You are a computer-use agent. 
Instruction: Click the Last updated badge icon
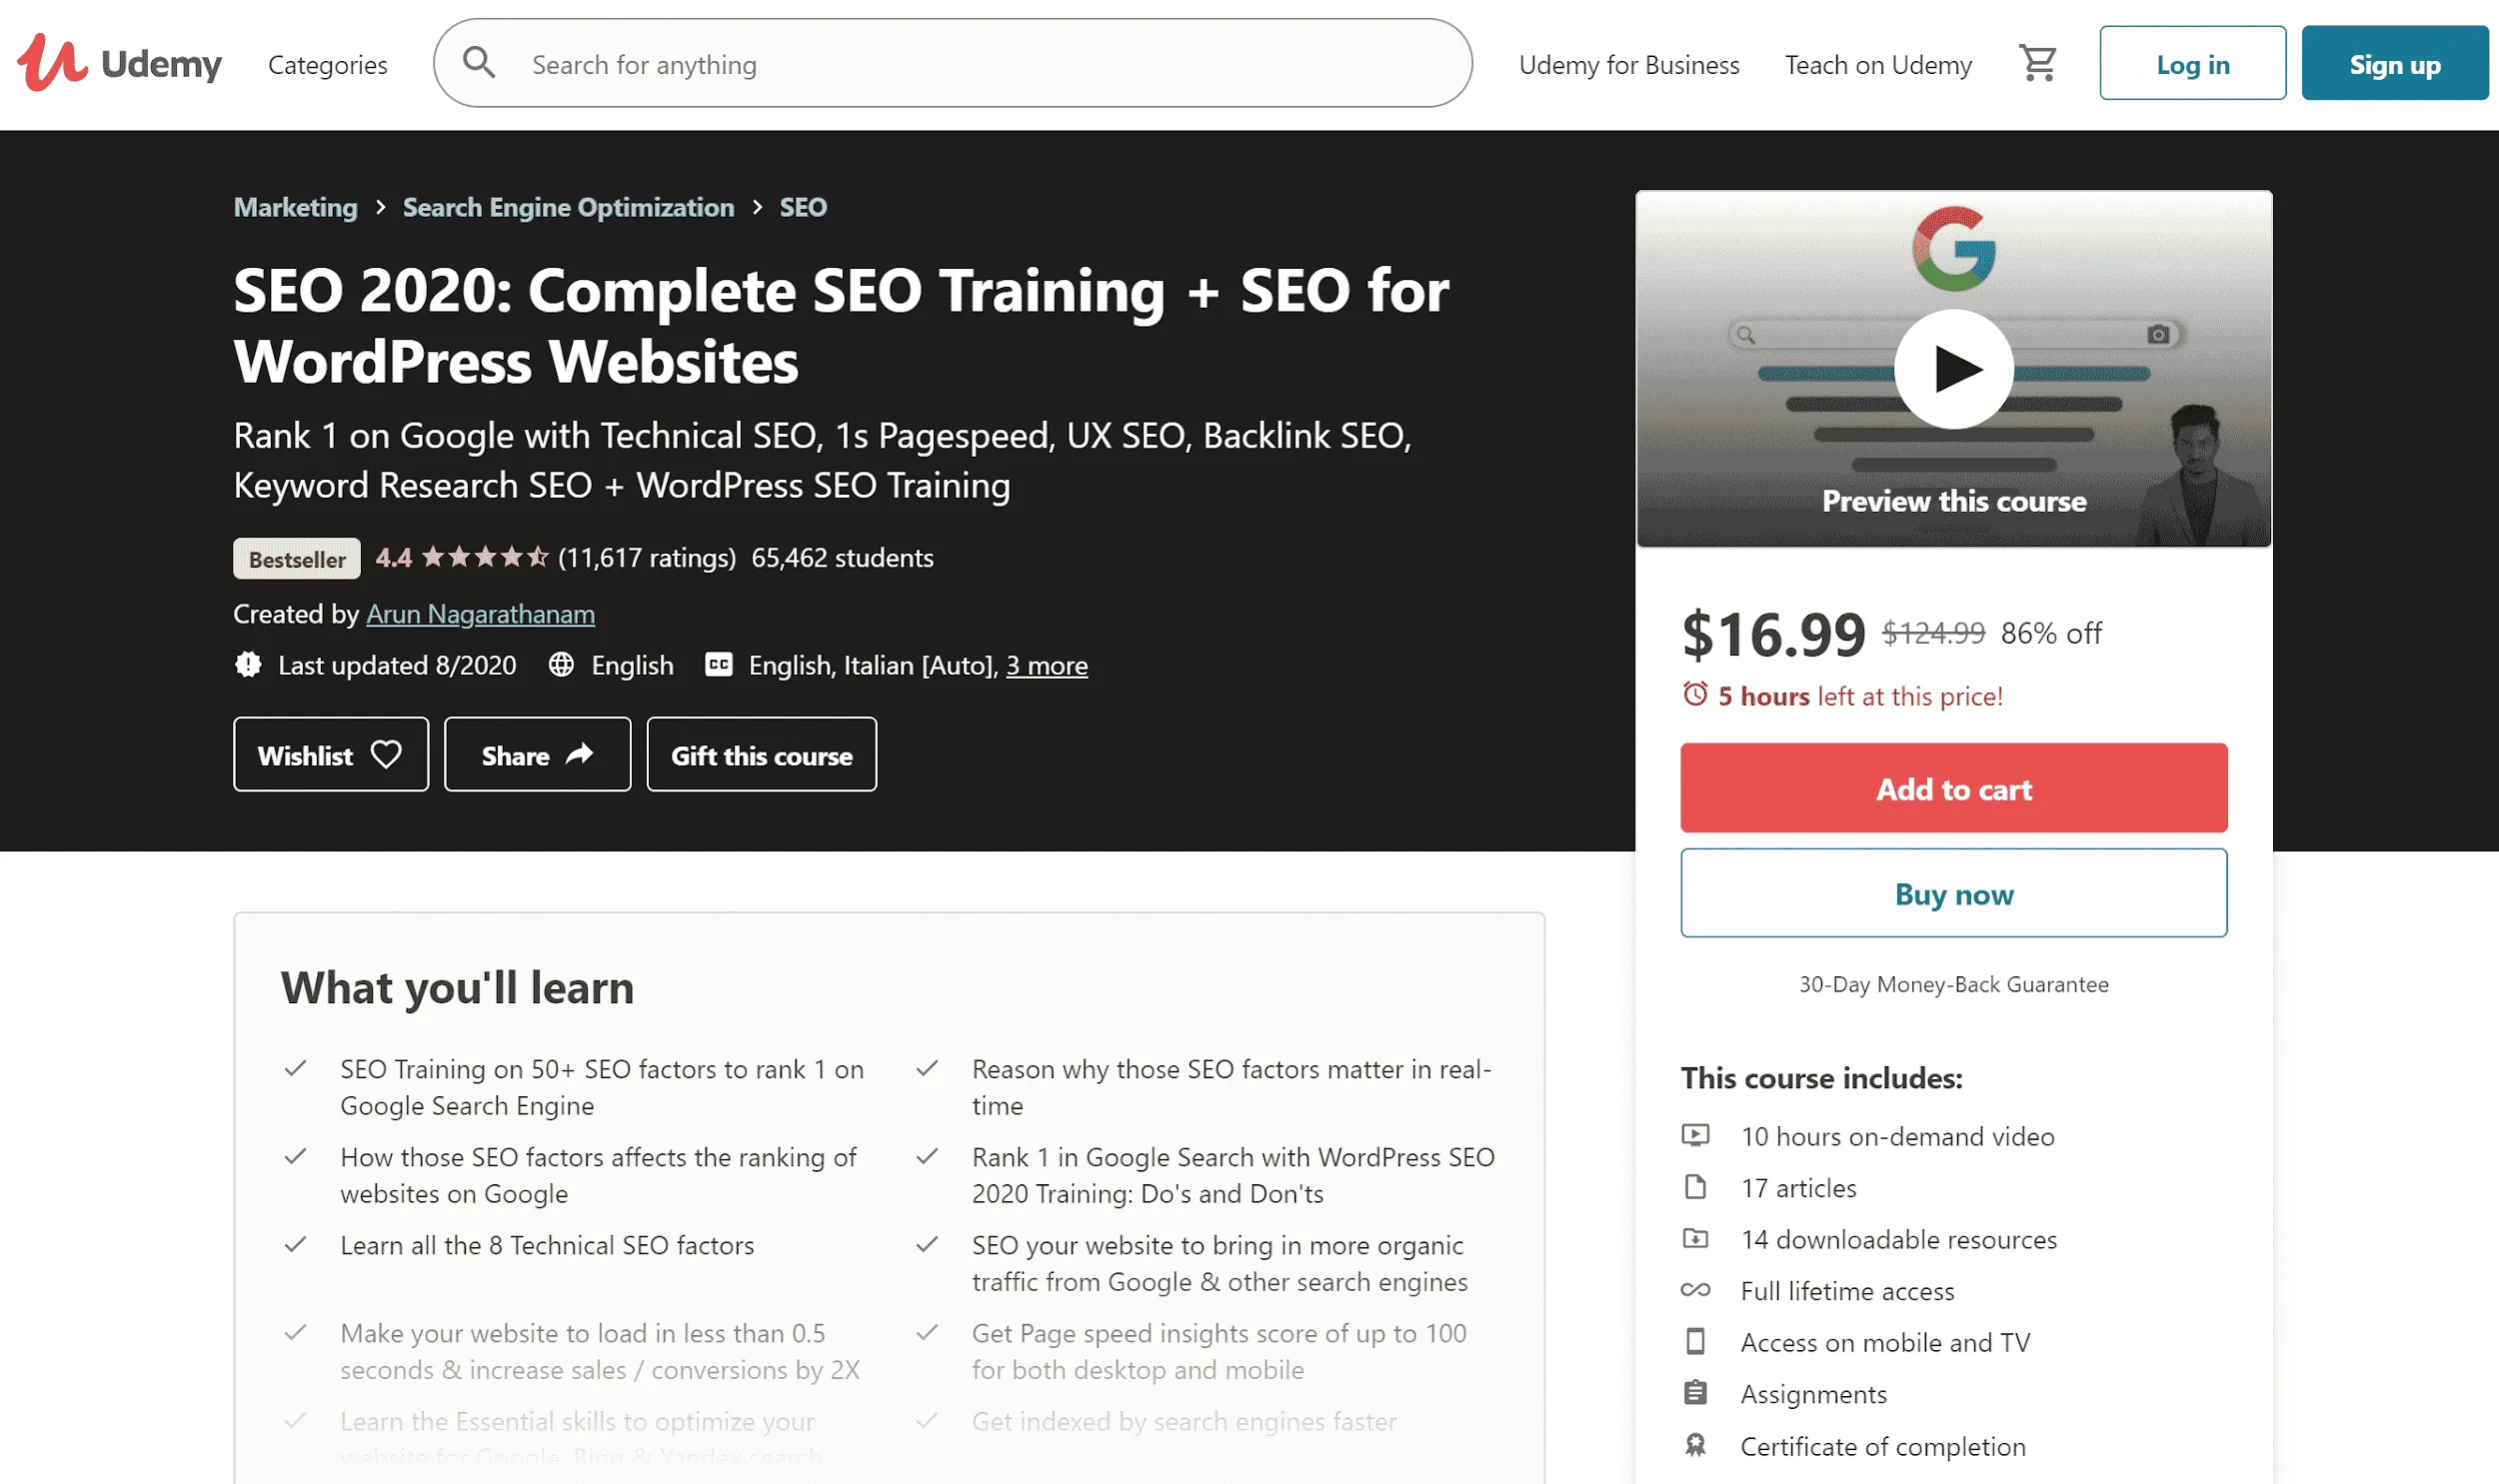248,664
